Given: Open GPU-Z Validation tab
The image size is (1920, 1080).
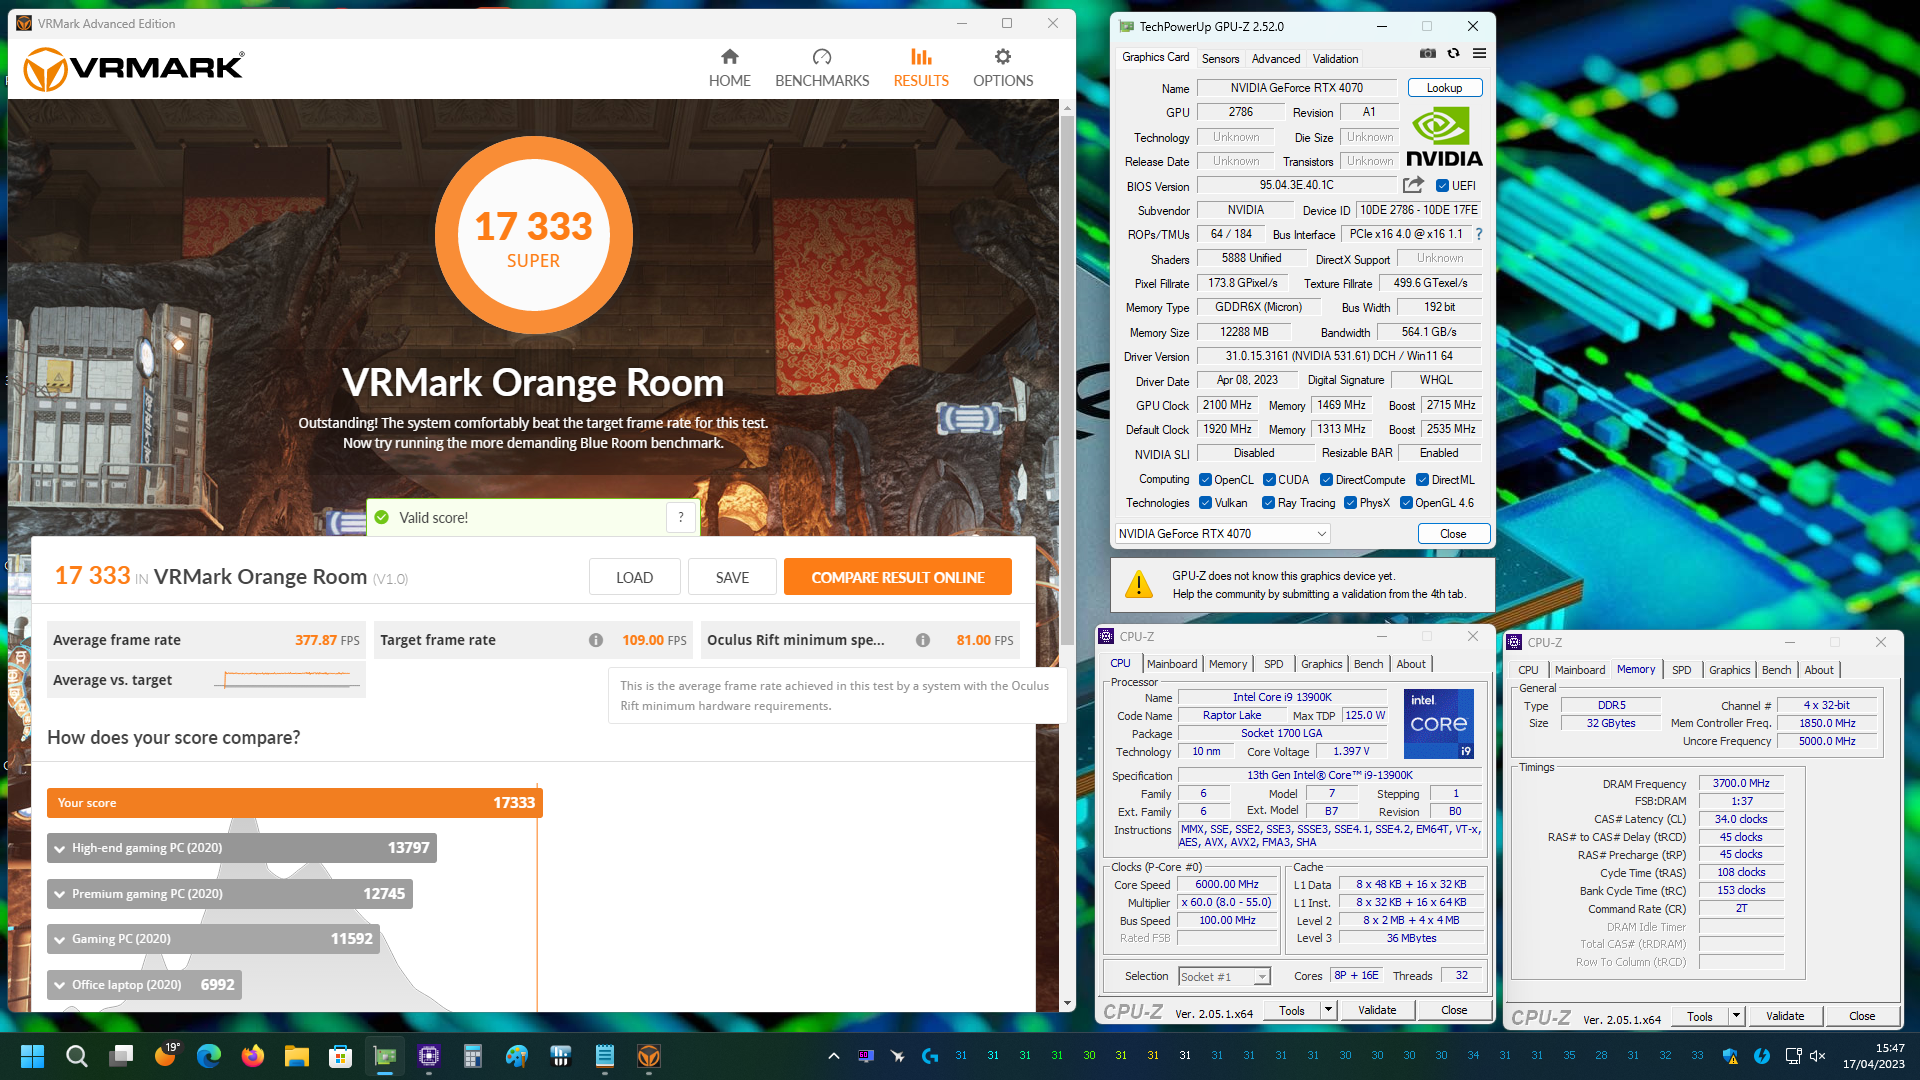Looking at the screenshot, I should 1335,59.
